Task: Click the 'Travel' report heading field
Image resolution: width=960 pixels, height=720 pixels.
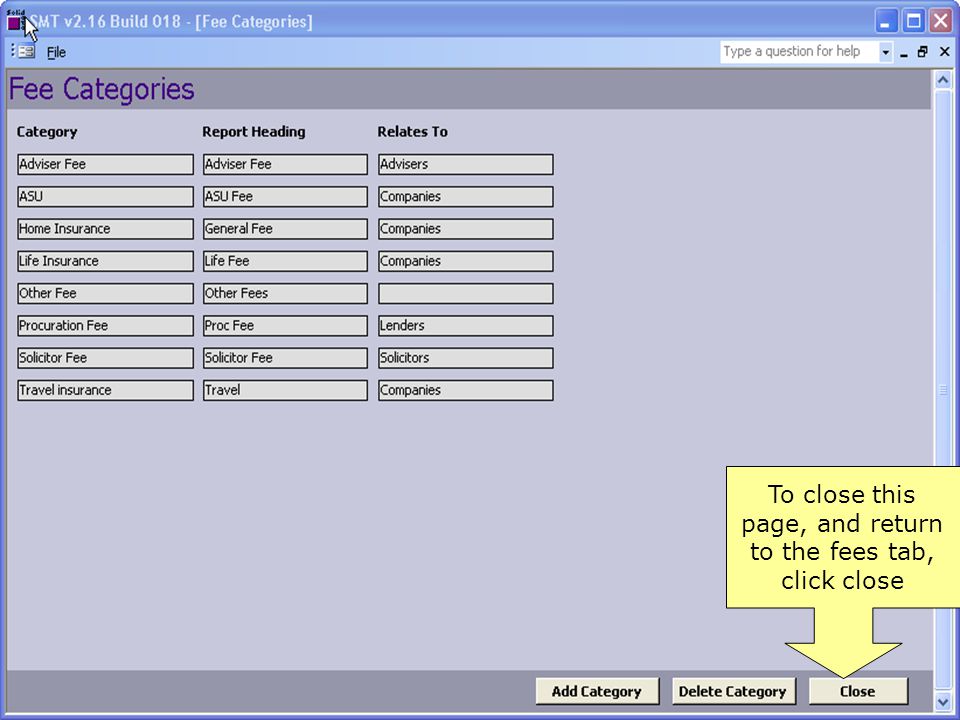Action: [285, 390]
